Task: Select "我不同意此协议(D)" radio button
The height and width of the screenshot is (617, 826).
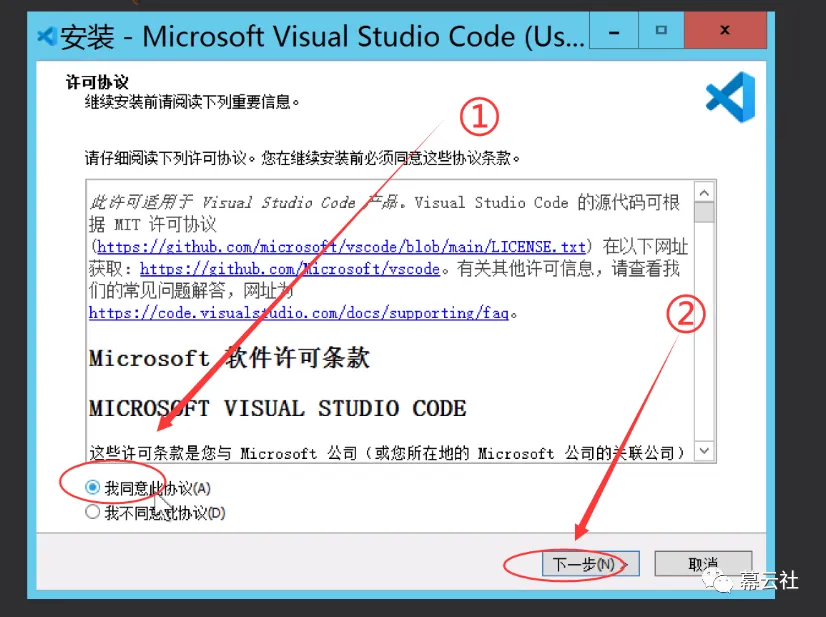Action: [x=92, y=512]
